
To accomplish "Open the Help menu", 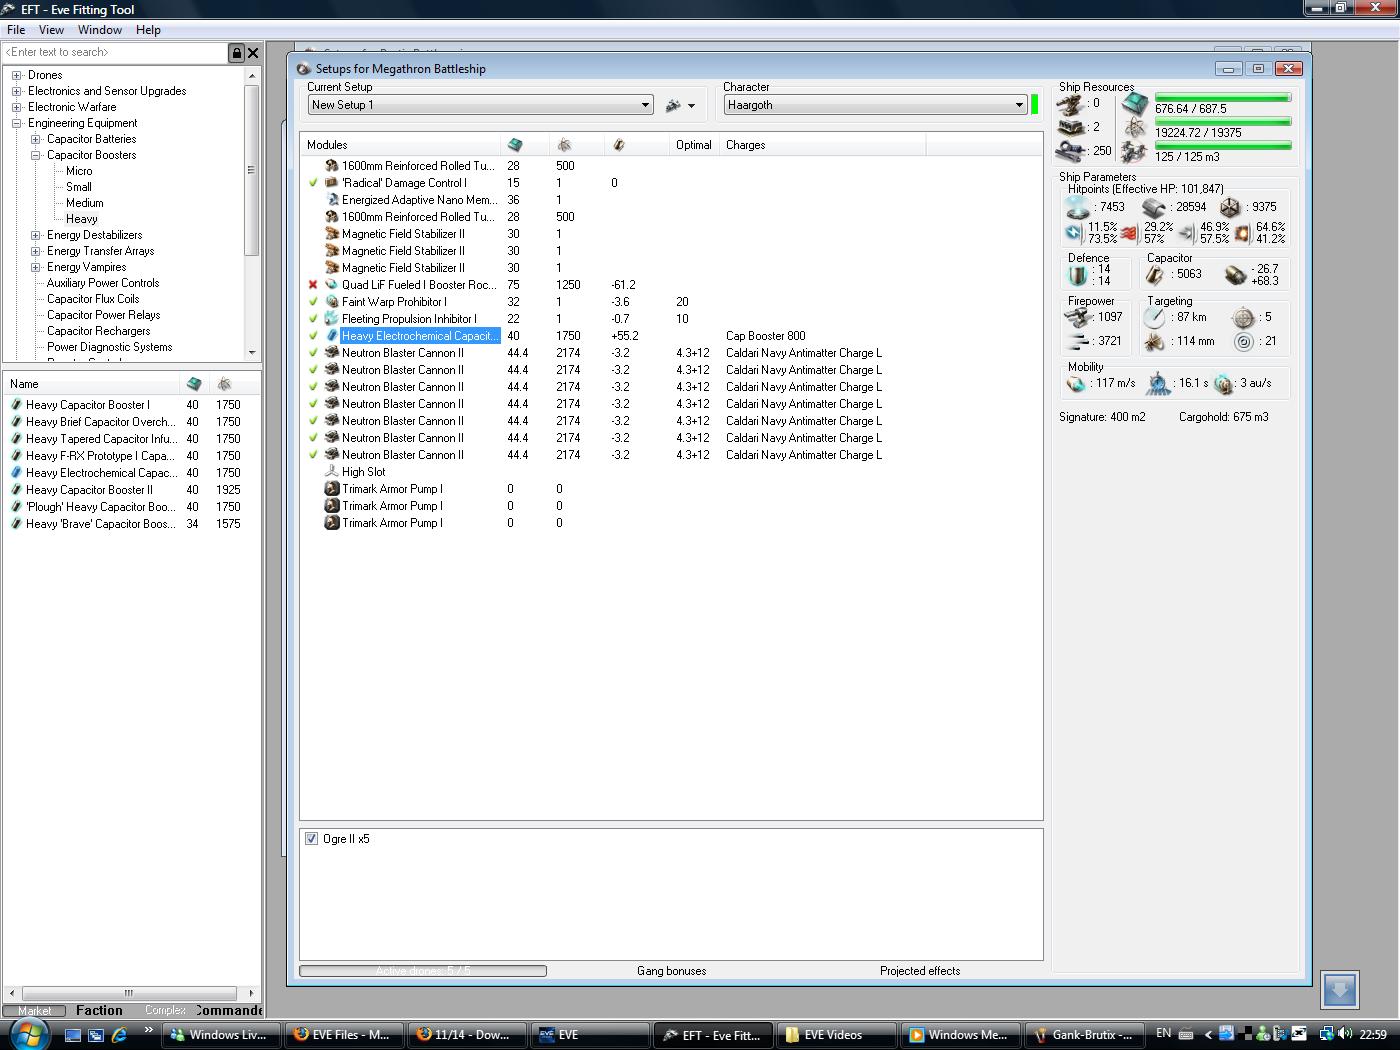I will (148, 30).
